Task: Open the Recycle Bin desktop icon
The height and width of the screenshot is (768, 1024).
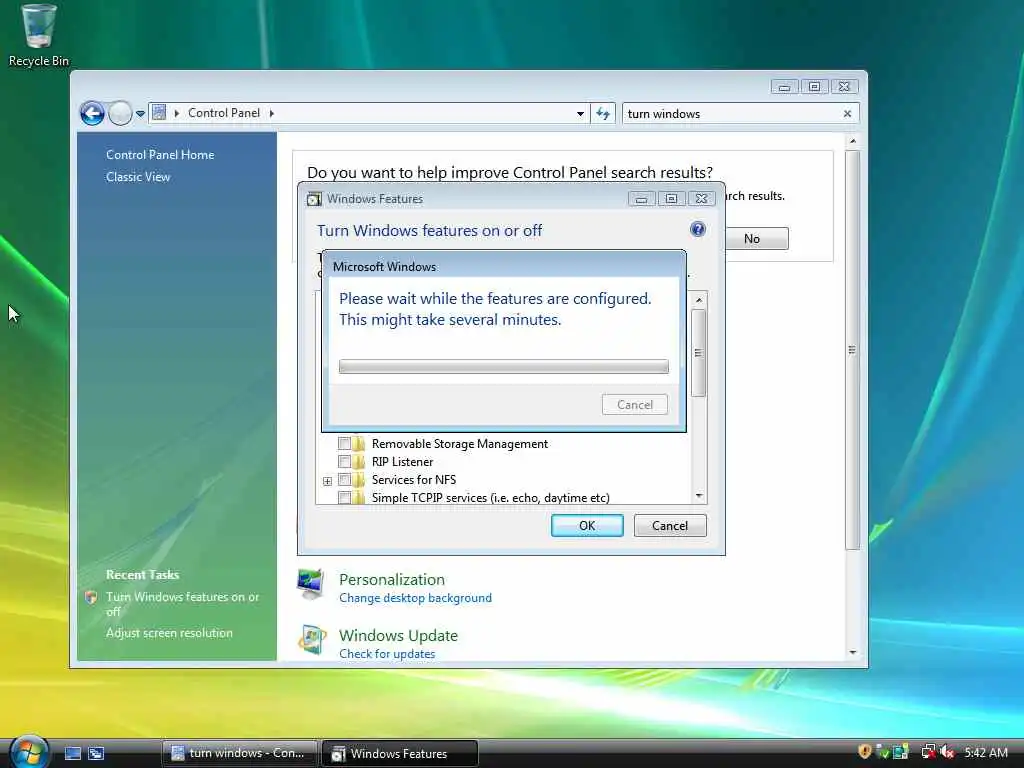Action: tap(38, 35)
